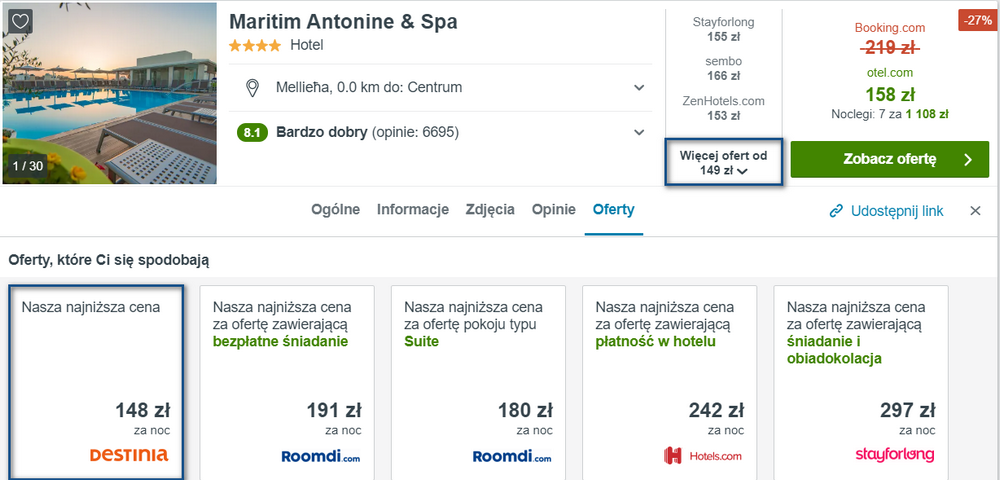
Task: Click the four-star hotel rating
Action: pos(254,45)
